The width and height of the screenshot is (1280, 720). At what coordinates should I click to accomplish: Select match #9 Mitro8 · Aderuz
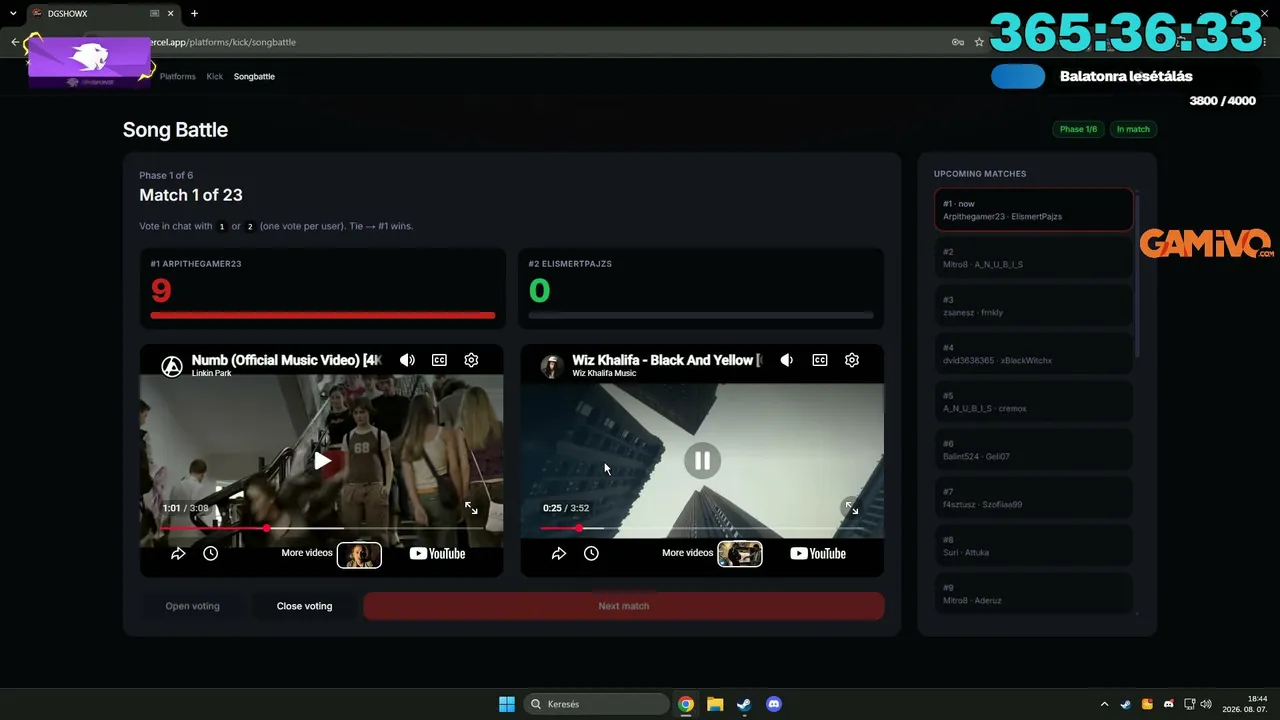[1034, 594]
